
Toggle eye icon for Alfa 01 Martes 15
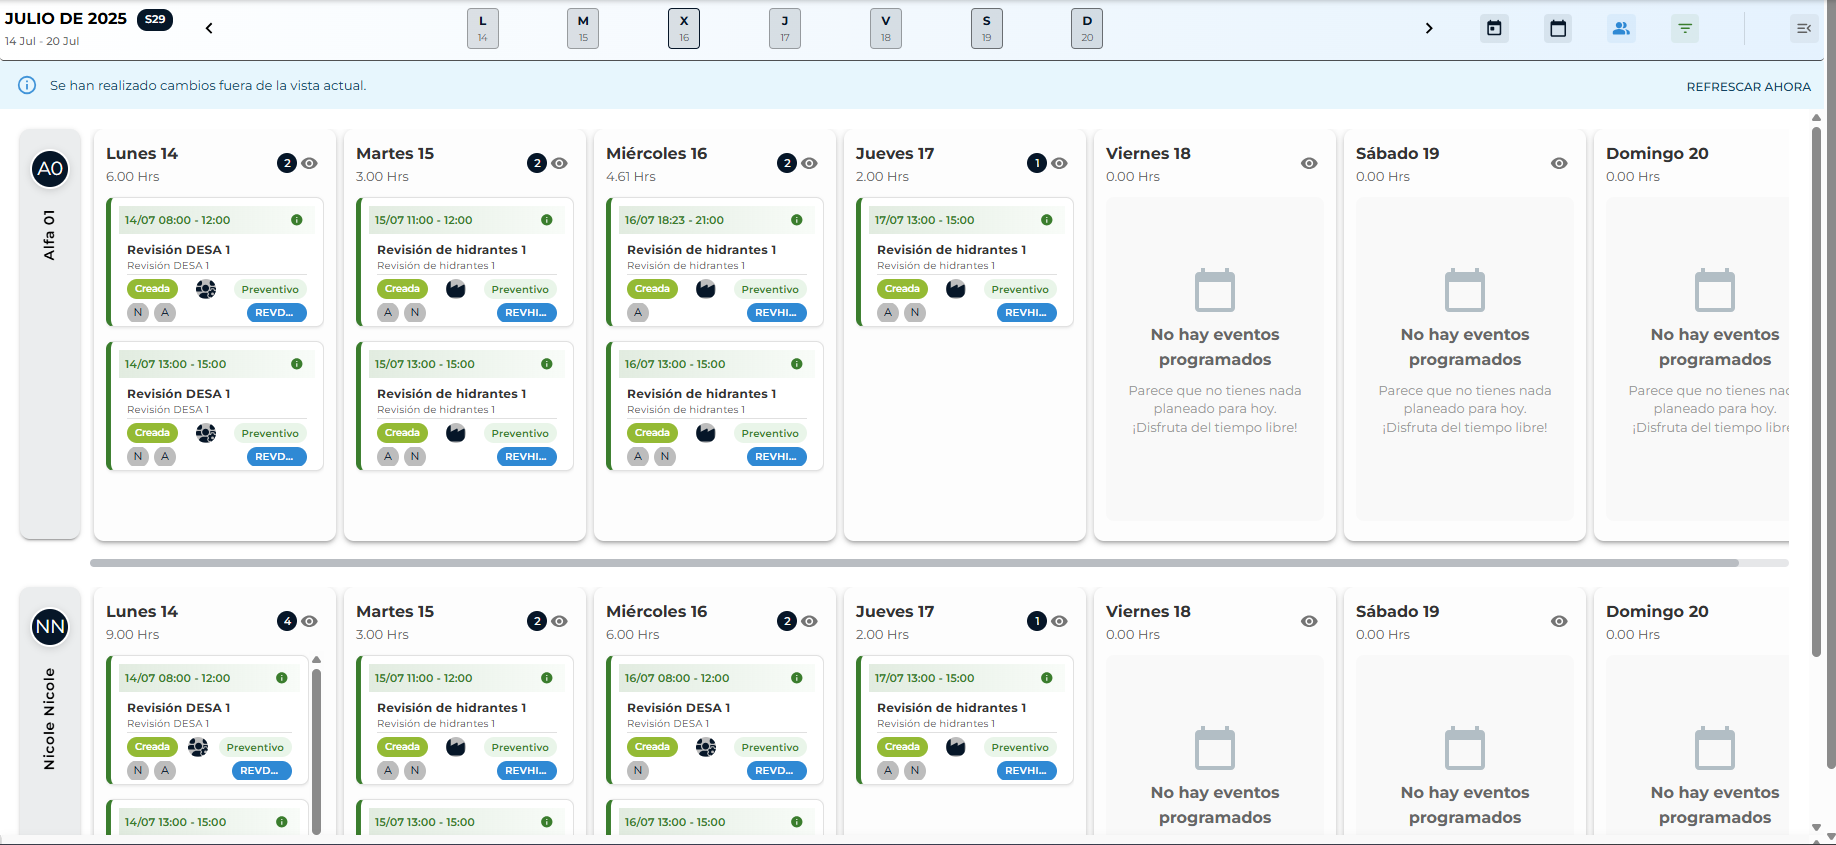point(560,163)
